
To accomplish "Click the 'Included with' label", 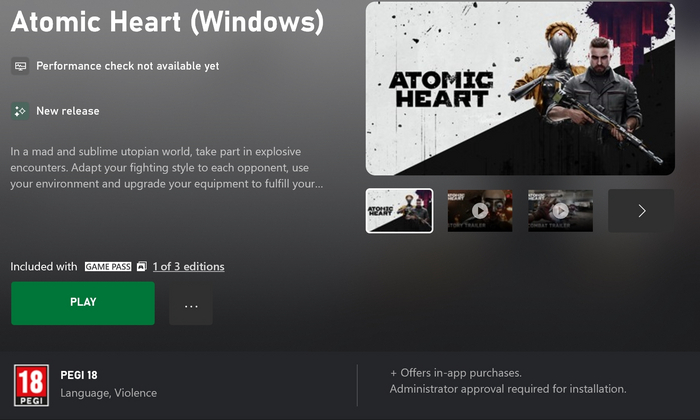I will pos(44,266).
